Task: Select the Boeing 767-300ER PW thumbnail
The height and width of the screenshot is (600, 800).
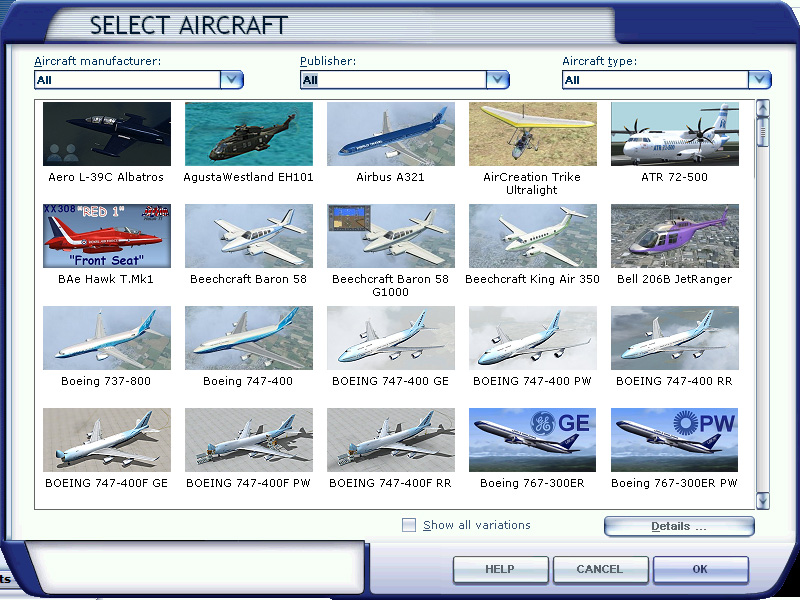Action: 674,440
